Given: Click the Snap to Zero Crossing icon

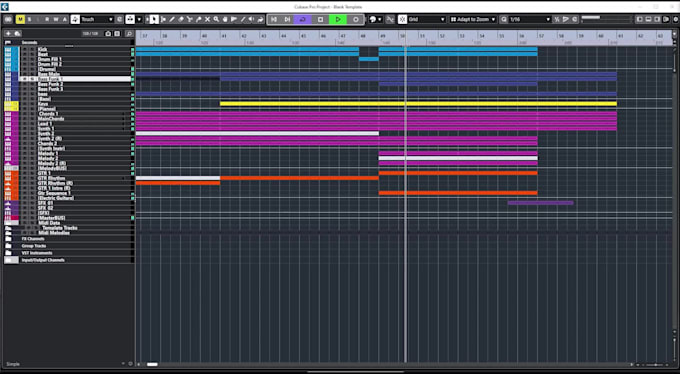Looking at the screenshot, I should coord(390,20).
